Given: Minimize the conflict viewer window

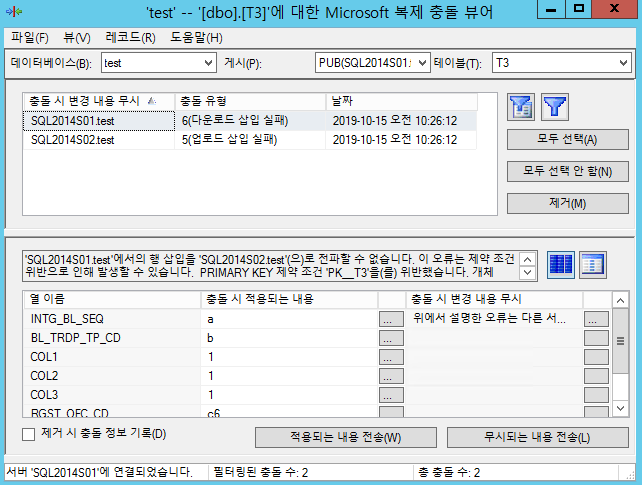Looking at the screenshot, I should point(551,9).
